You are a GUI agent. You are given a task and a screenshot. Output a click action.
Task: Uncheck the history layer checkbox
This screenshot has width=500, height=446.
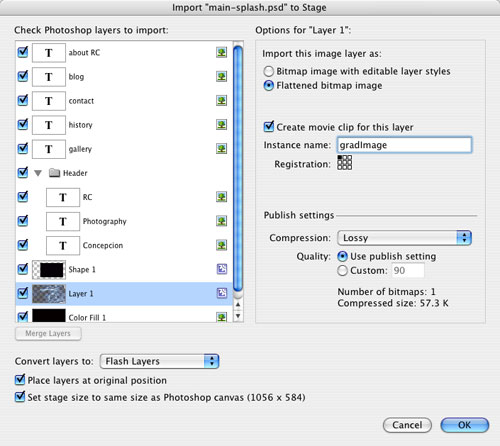pyautogui.click(x=23, y=124)
